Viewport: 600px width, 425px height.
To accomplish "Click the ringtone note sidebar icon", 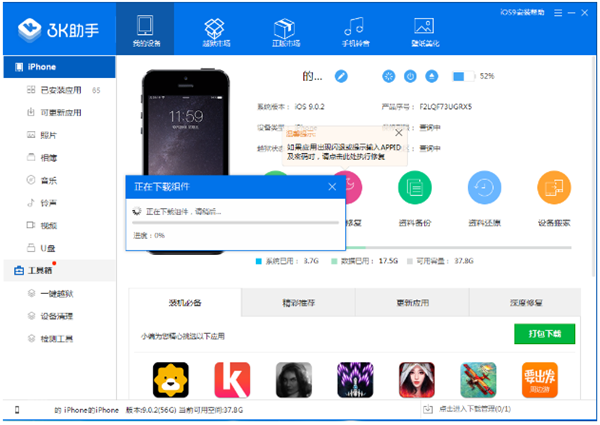I will pyautogui.click(x=31, y=202).
